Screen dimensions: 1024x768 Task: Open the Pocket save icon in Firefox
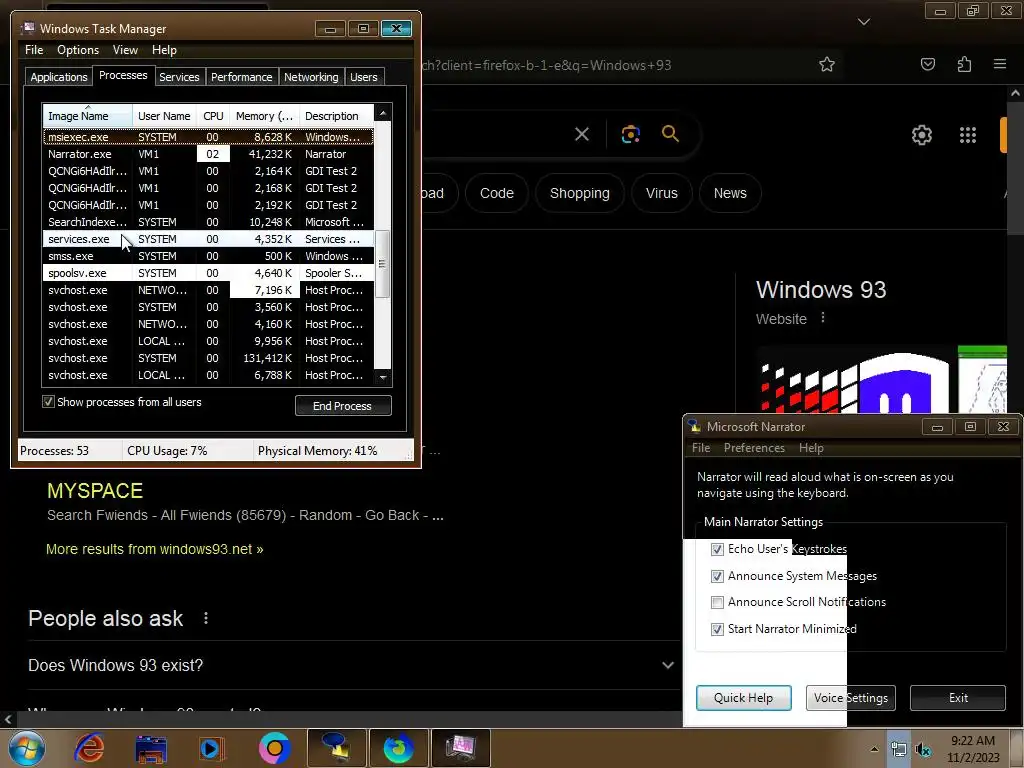pyautogui.click(x=927, y=64)
